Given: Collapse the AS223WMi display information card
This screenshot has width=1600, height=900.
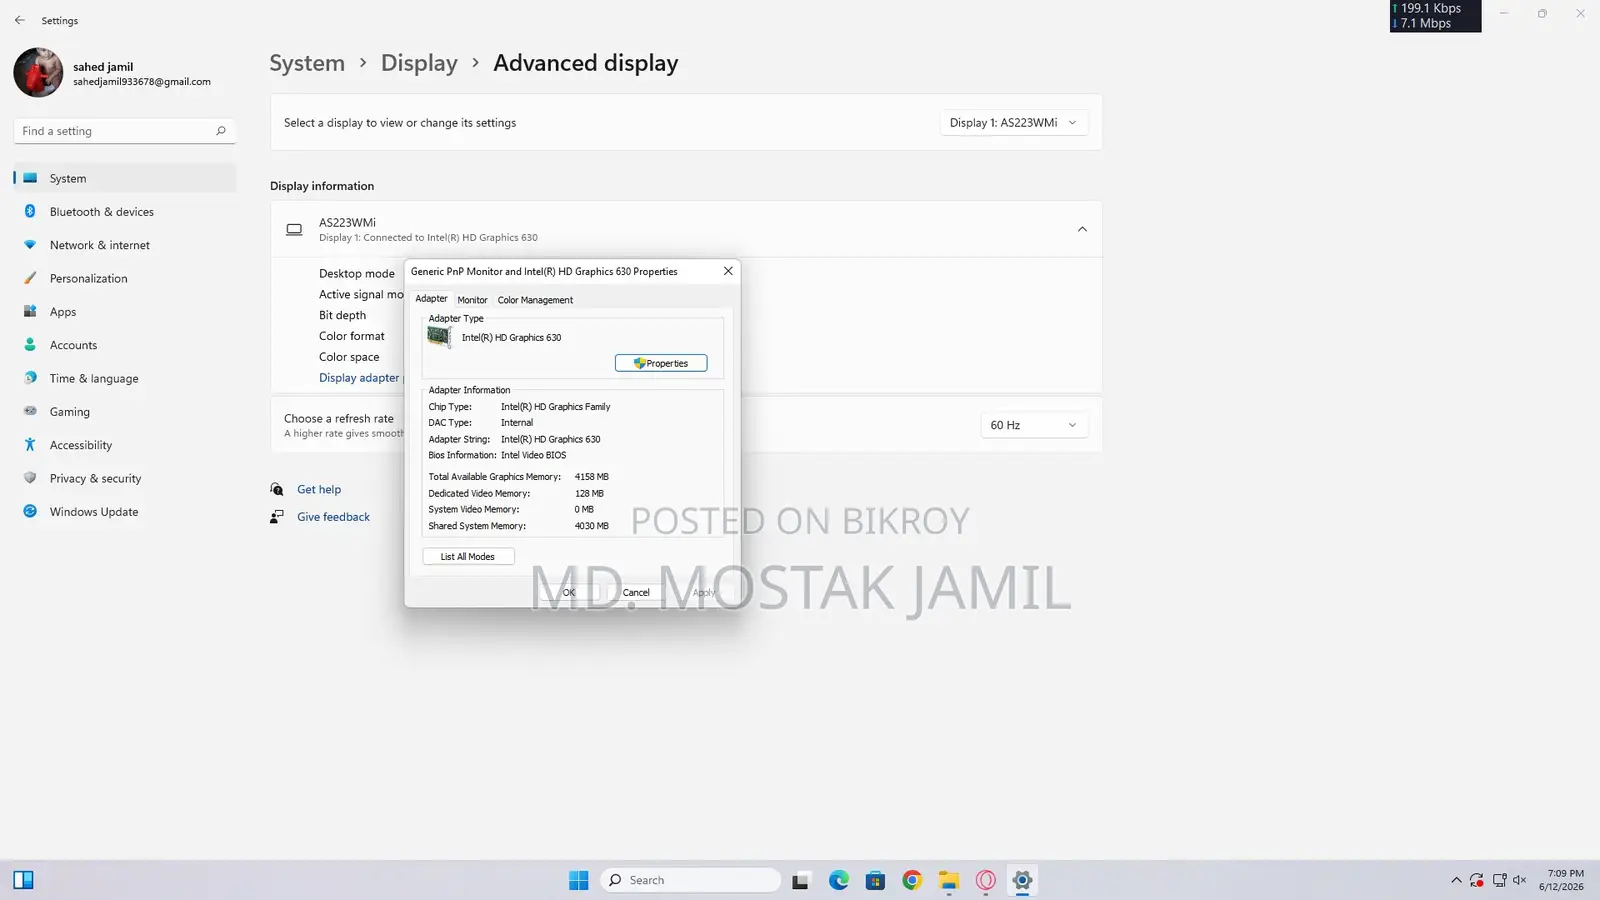Looking at the screenshot, I should [1082, 229].
